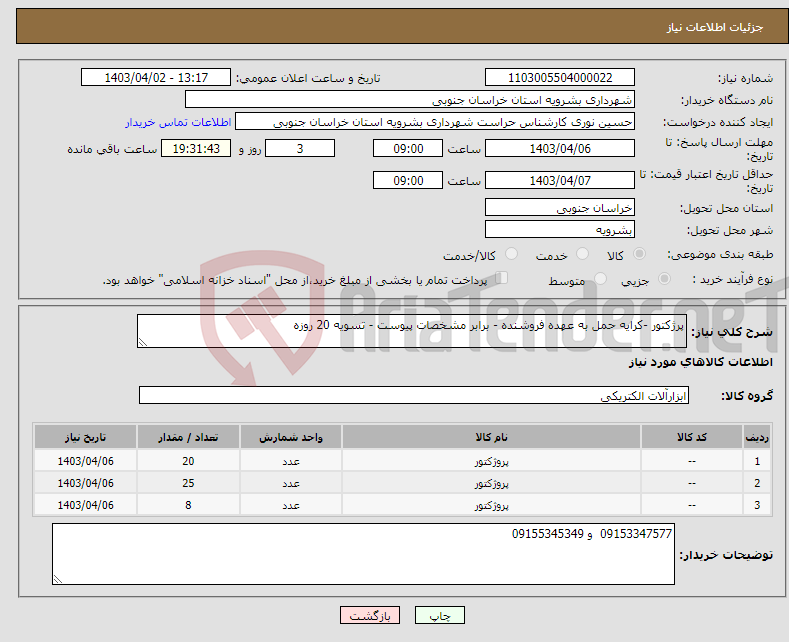Toggle the اسناد خزانه اسلامی payment checkbox

pyautogui.click(x=501, y=278)
